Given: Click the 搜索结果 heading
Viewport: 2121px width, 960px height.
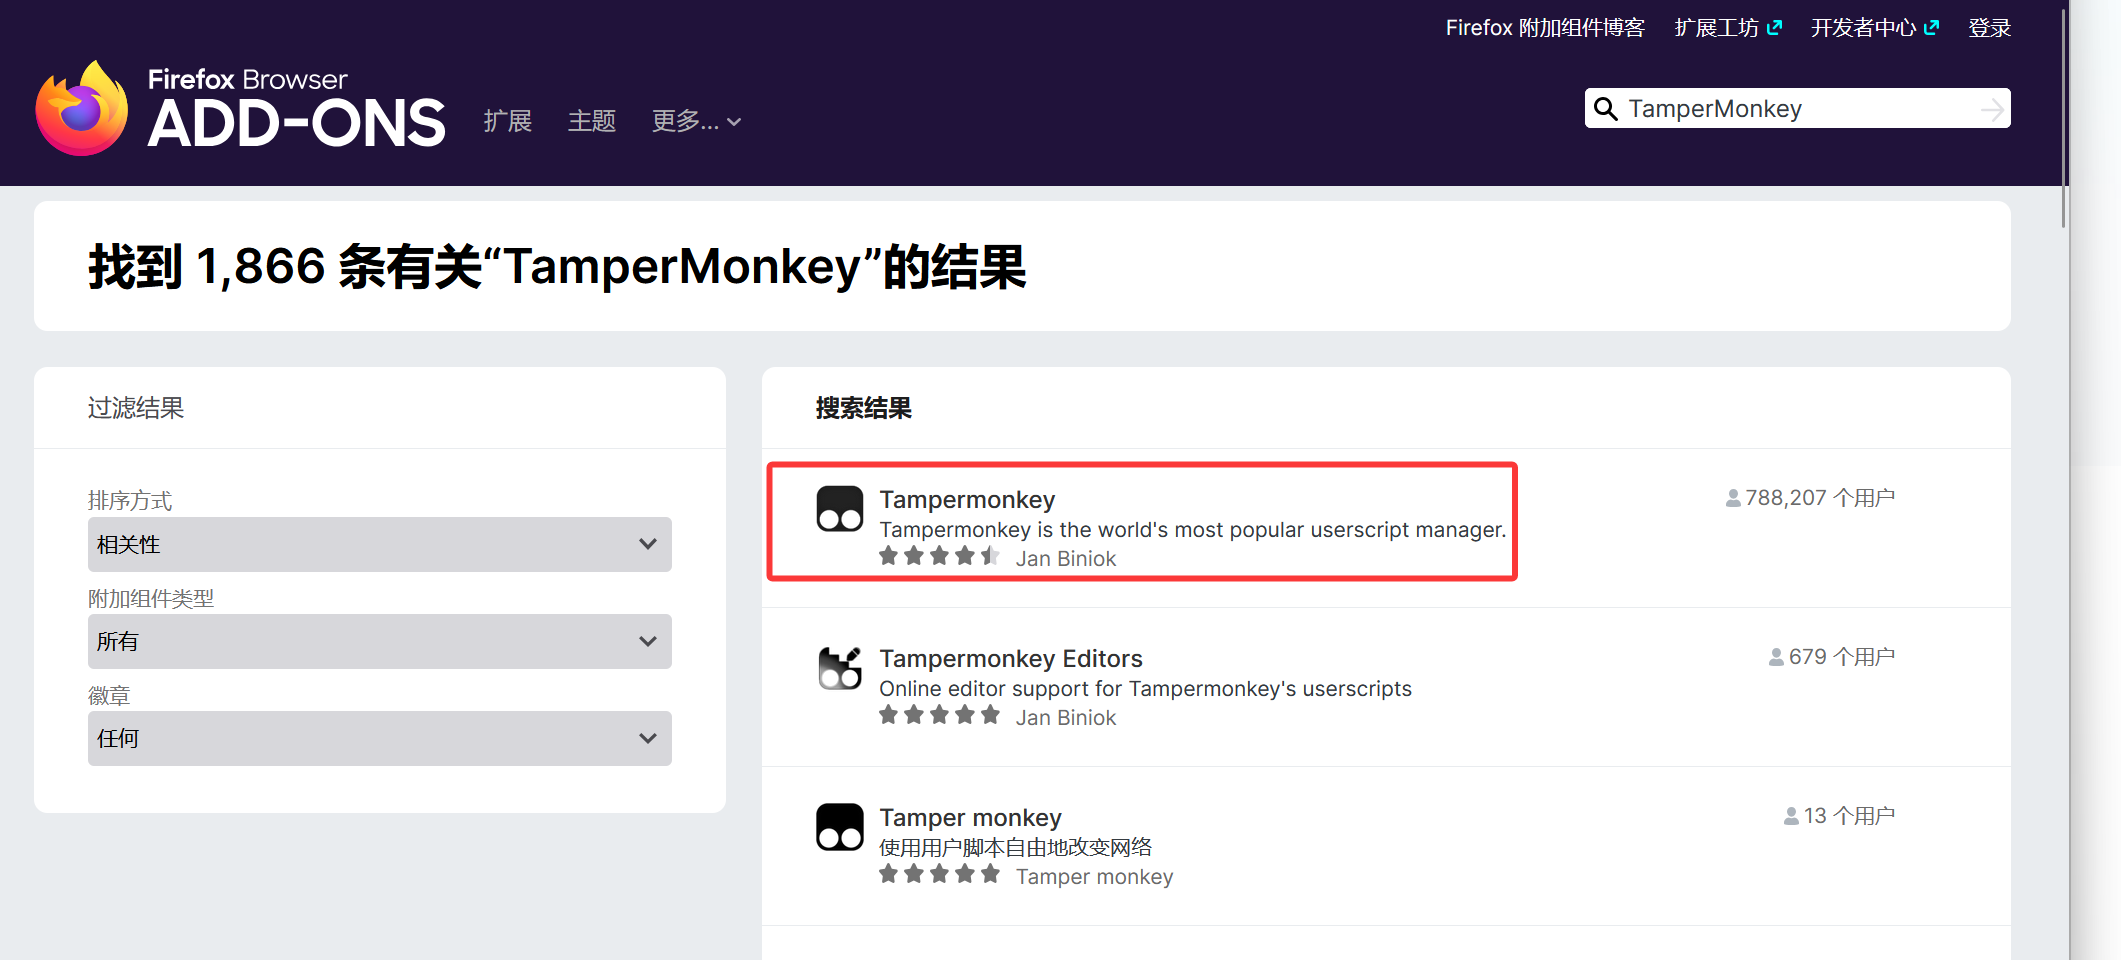Looking at the screenshot, I should click(x=864, y=408).
